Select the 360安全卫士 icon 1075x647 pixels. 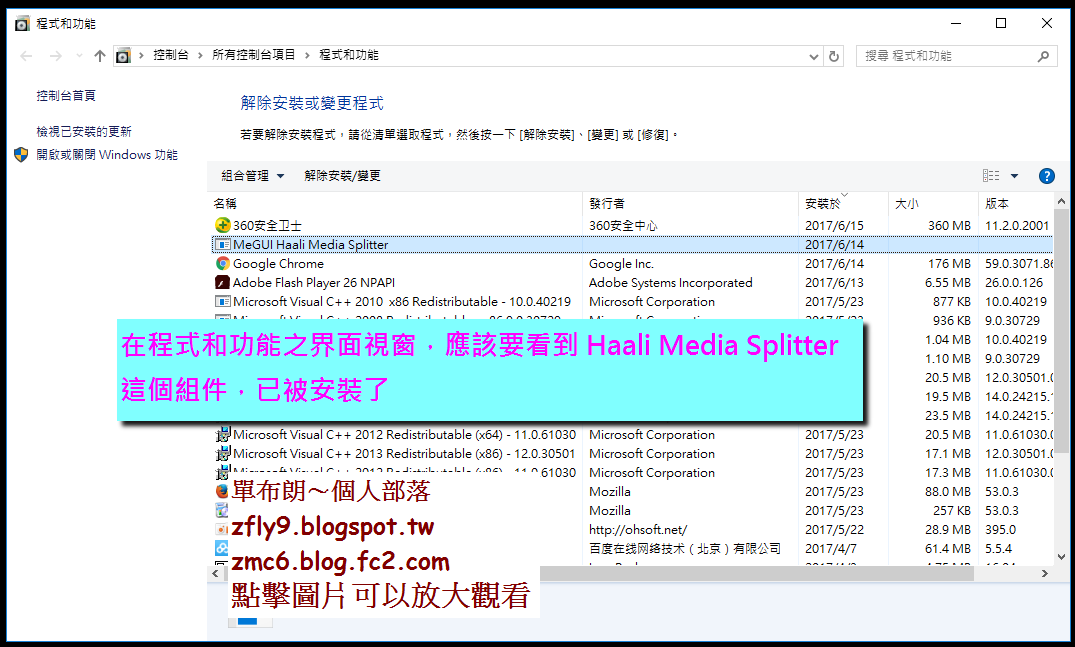point(223,225)
